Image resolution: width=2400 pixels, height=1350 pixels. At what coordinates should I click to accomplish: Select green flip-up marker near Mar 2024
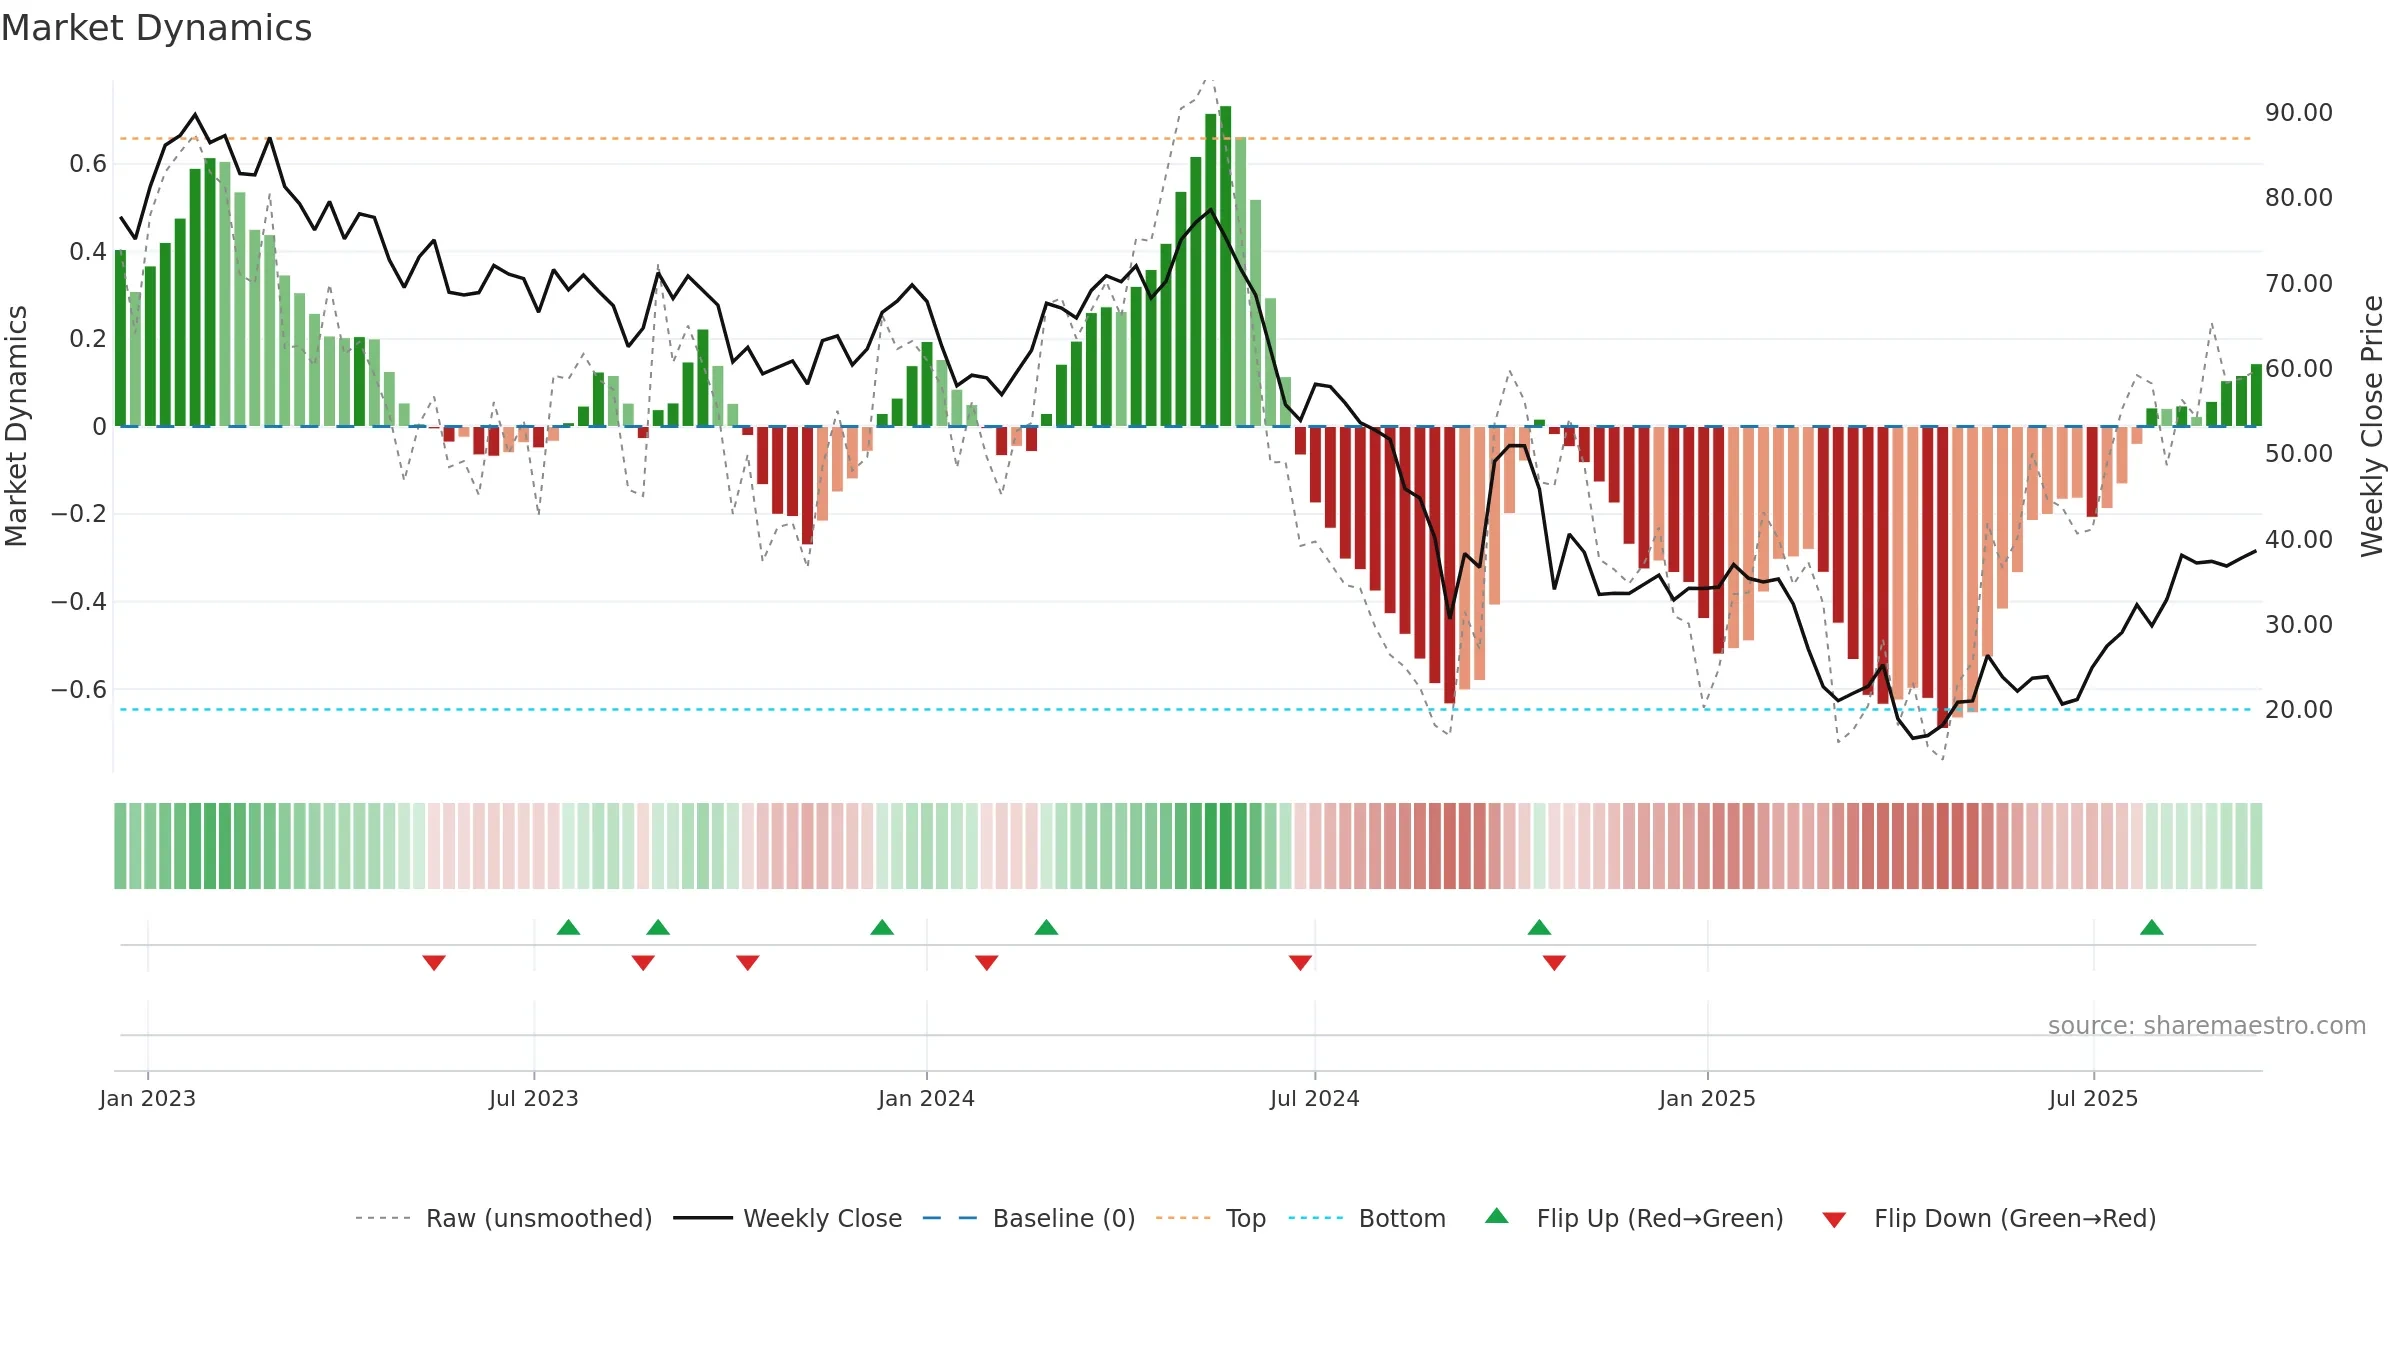pyautogui.click(x=1046, y=927)
